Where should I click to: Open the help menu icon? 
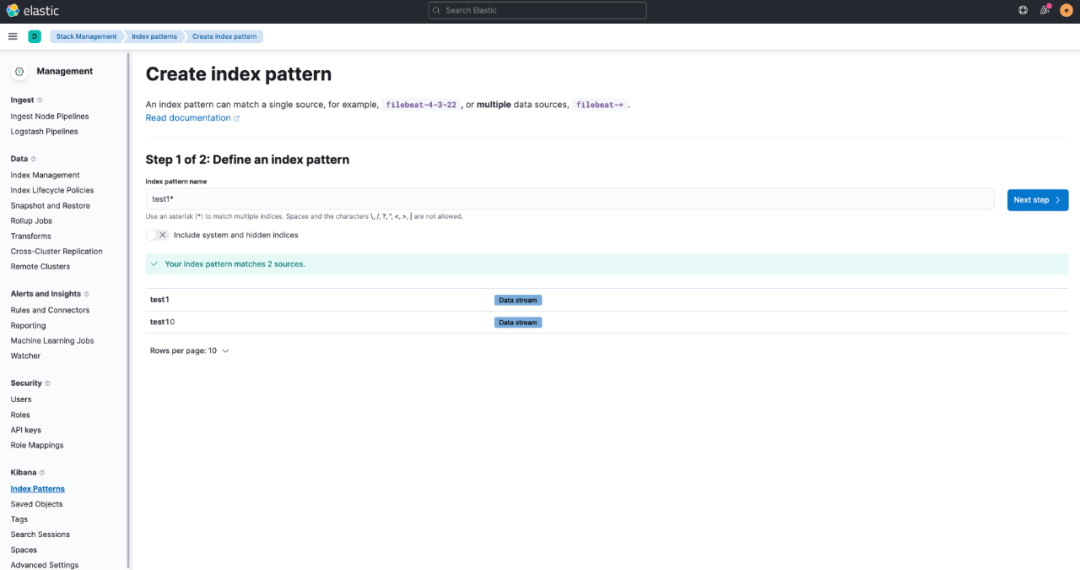1023,10
